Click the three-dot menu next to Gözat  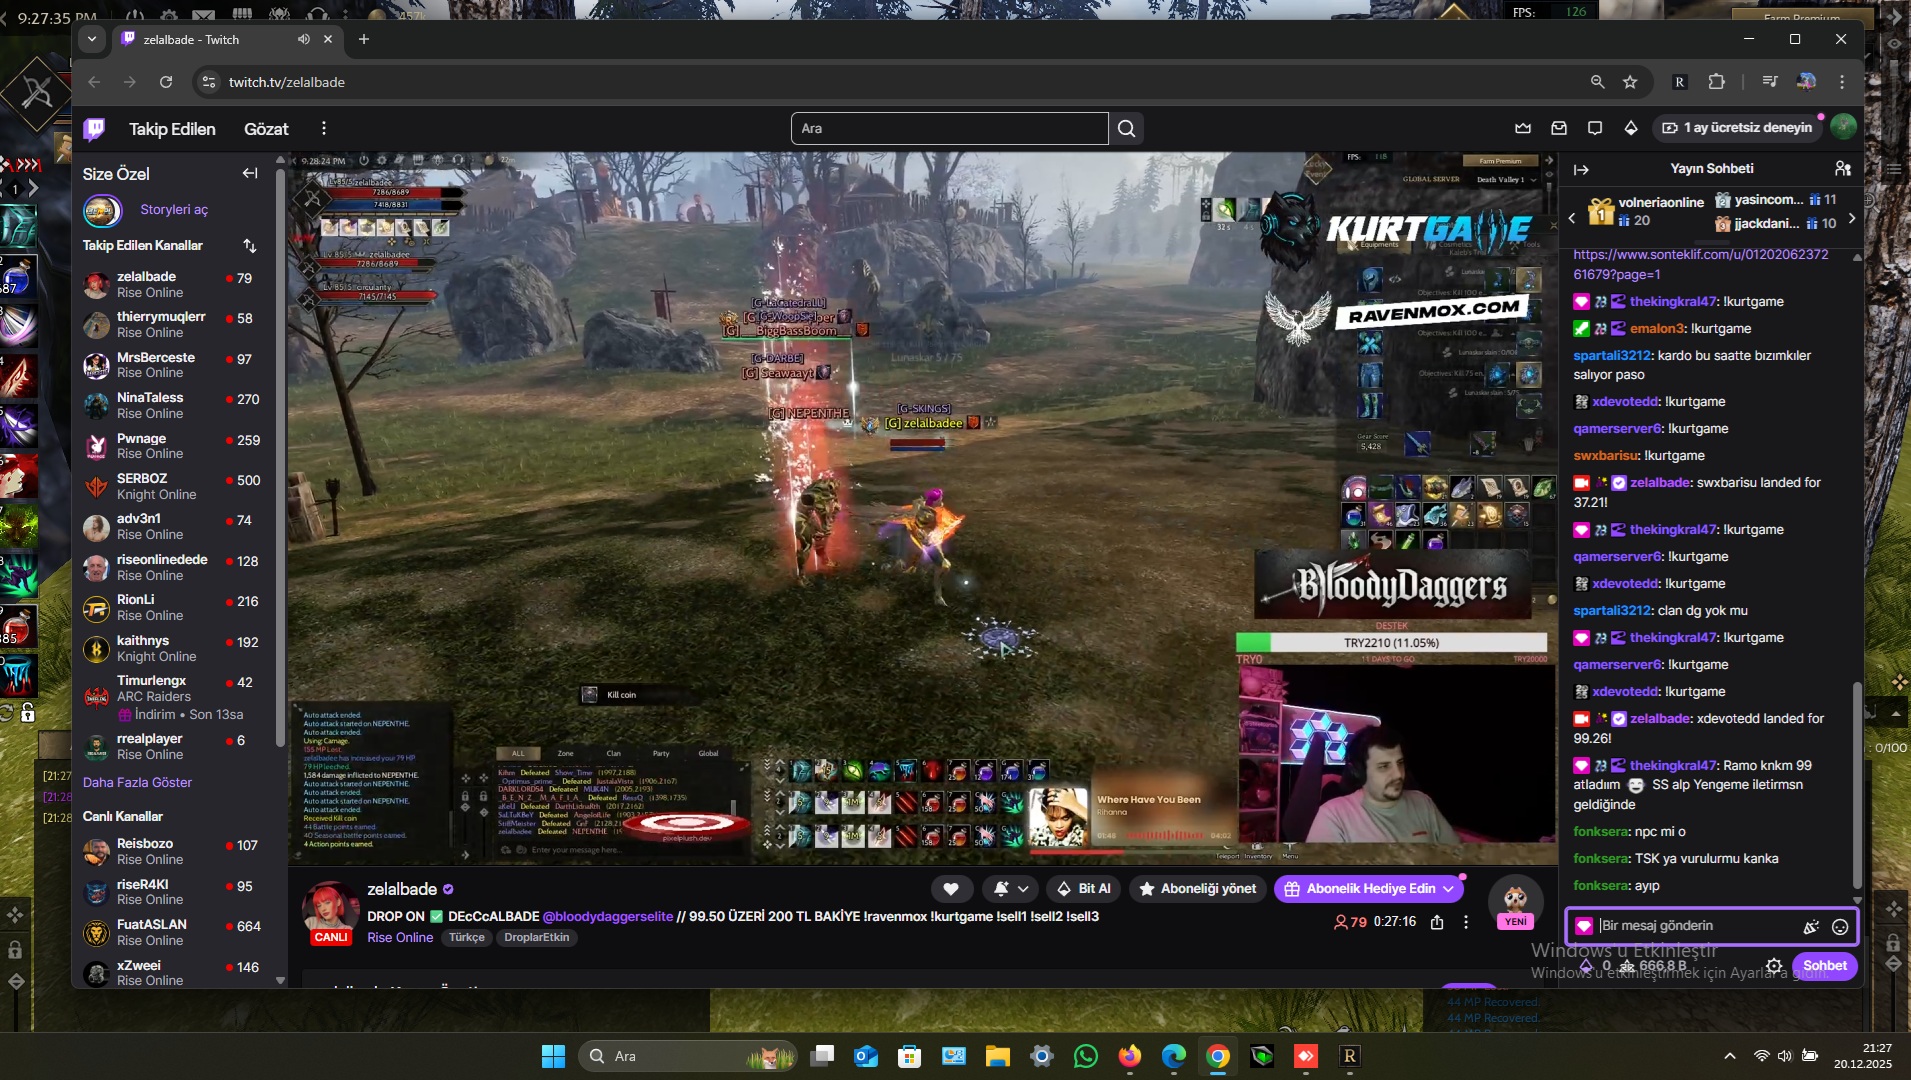click(323, 128)
